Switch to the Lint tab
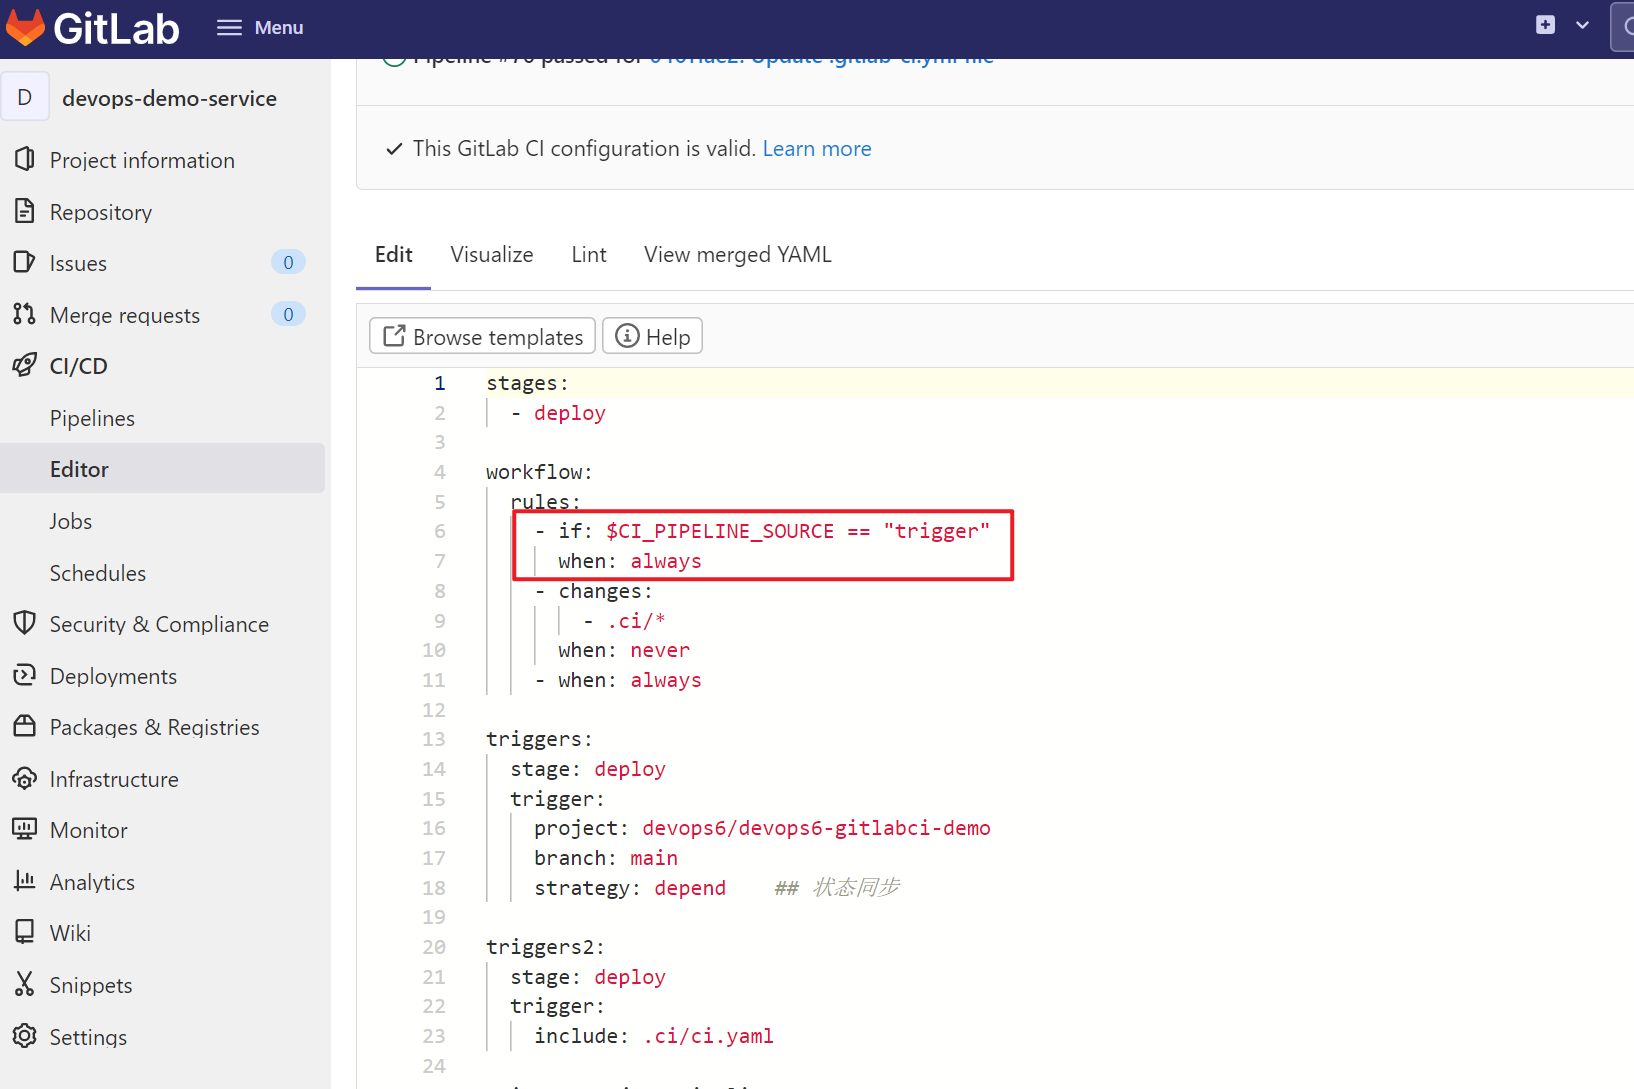1634x1089 pixels. coord(589,254)
